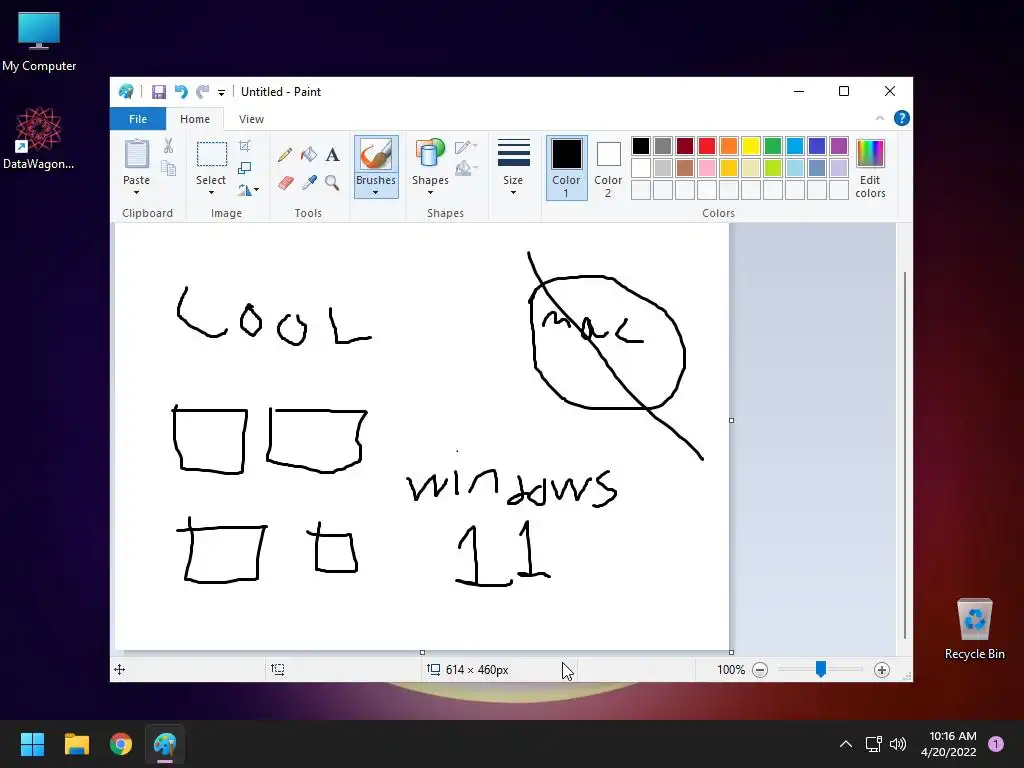This screenshot has height=768, width=1024.
Task: Click the Crop icon
Action: [244, 146]
